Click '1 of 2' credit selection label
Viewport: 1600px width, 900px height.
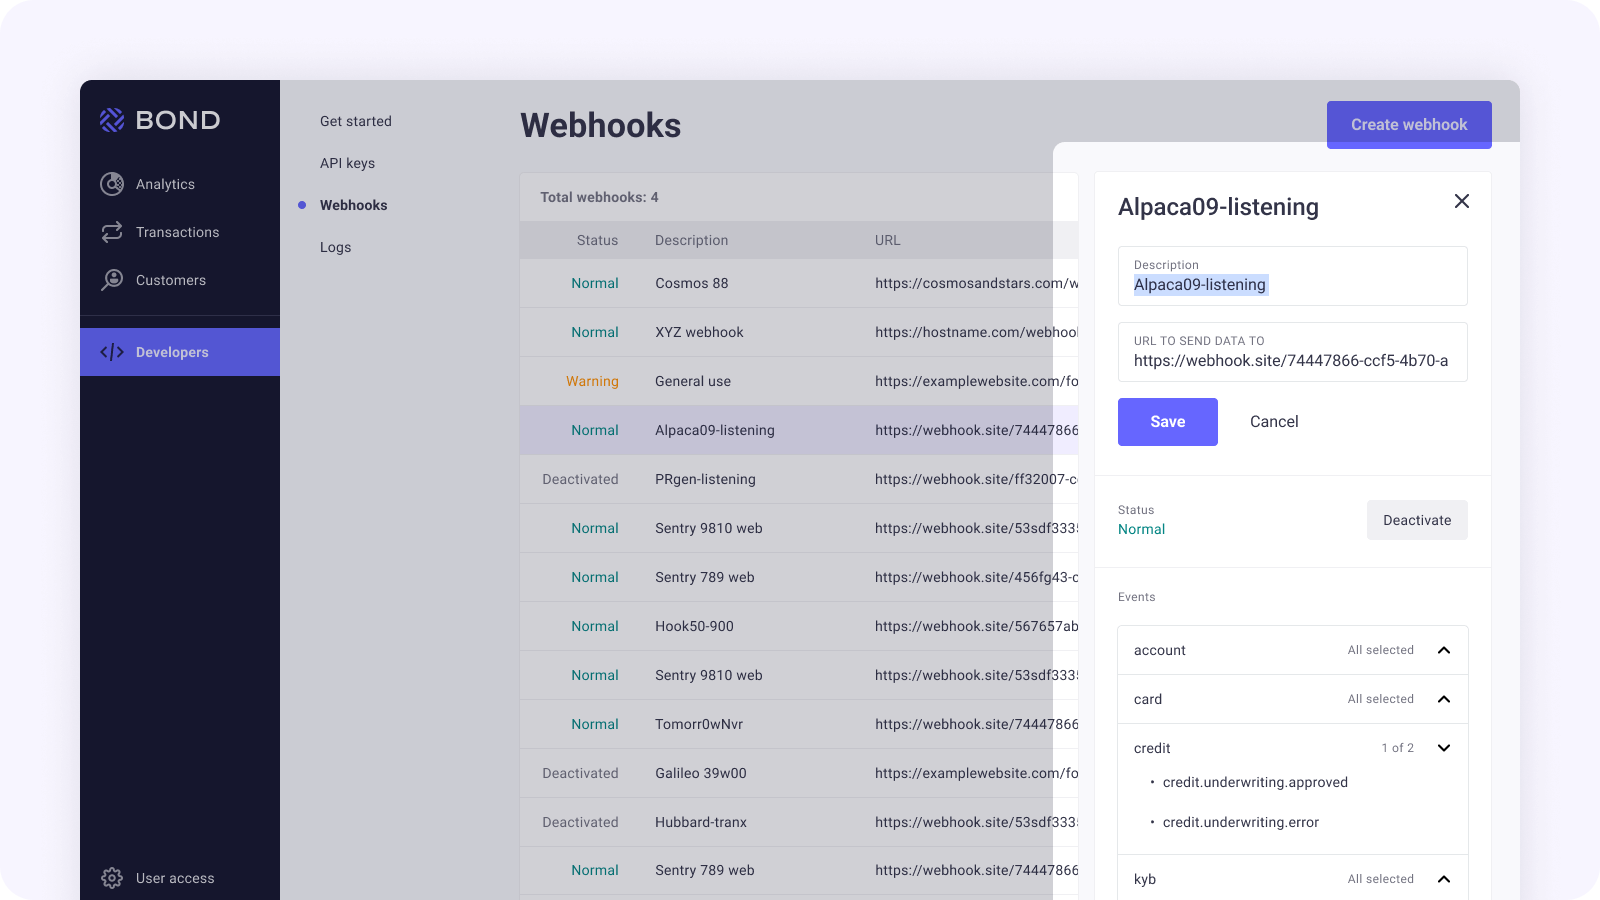point(1397,748)
